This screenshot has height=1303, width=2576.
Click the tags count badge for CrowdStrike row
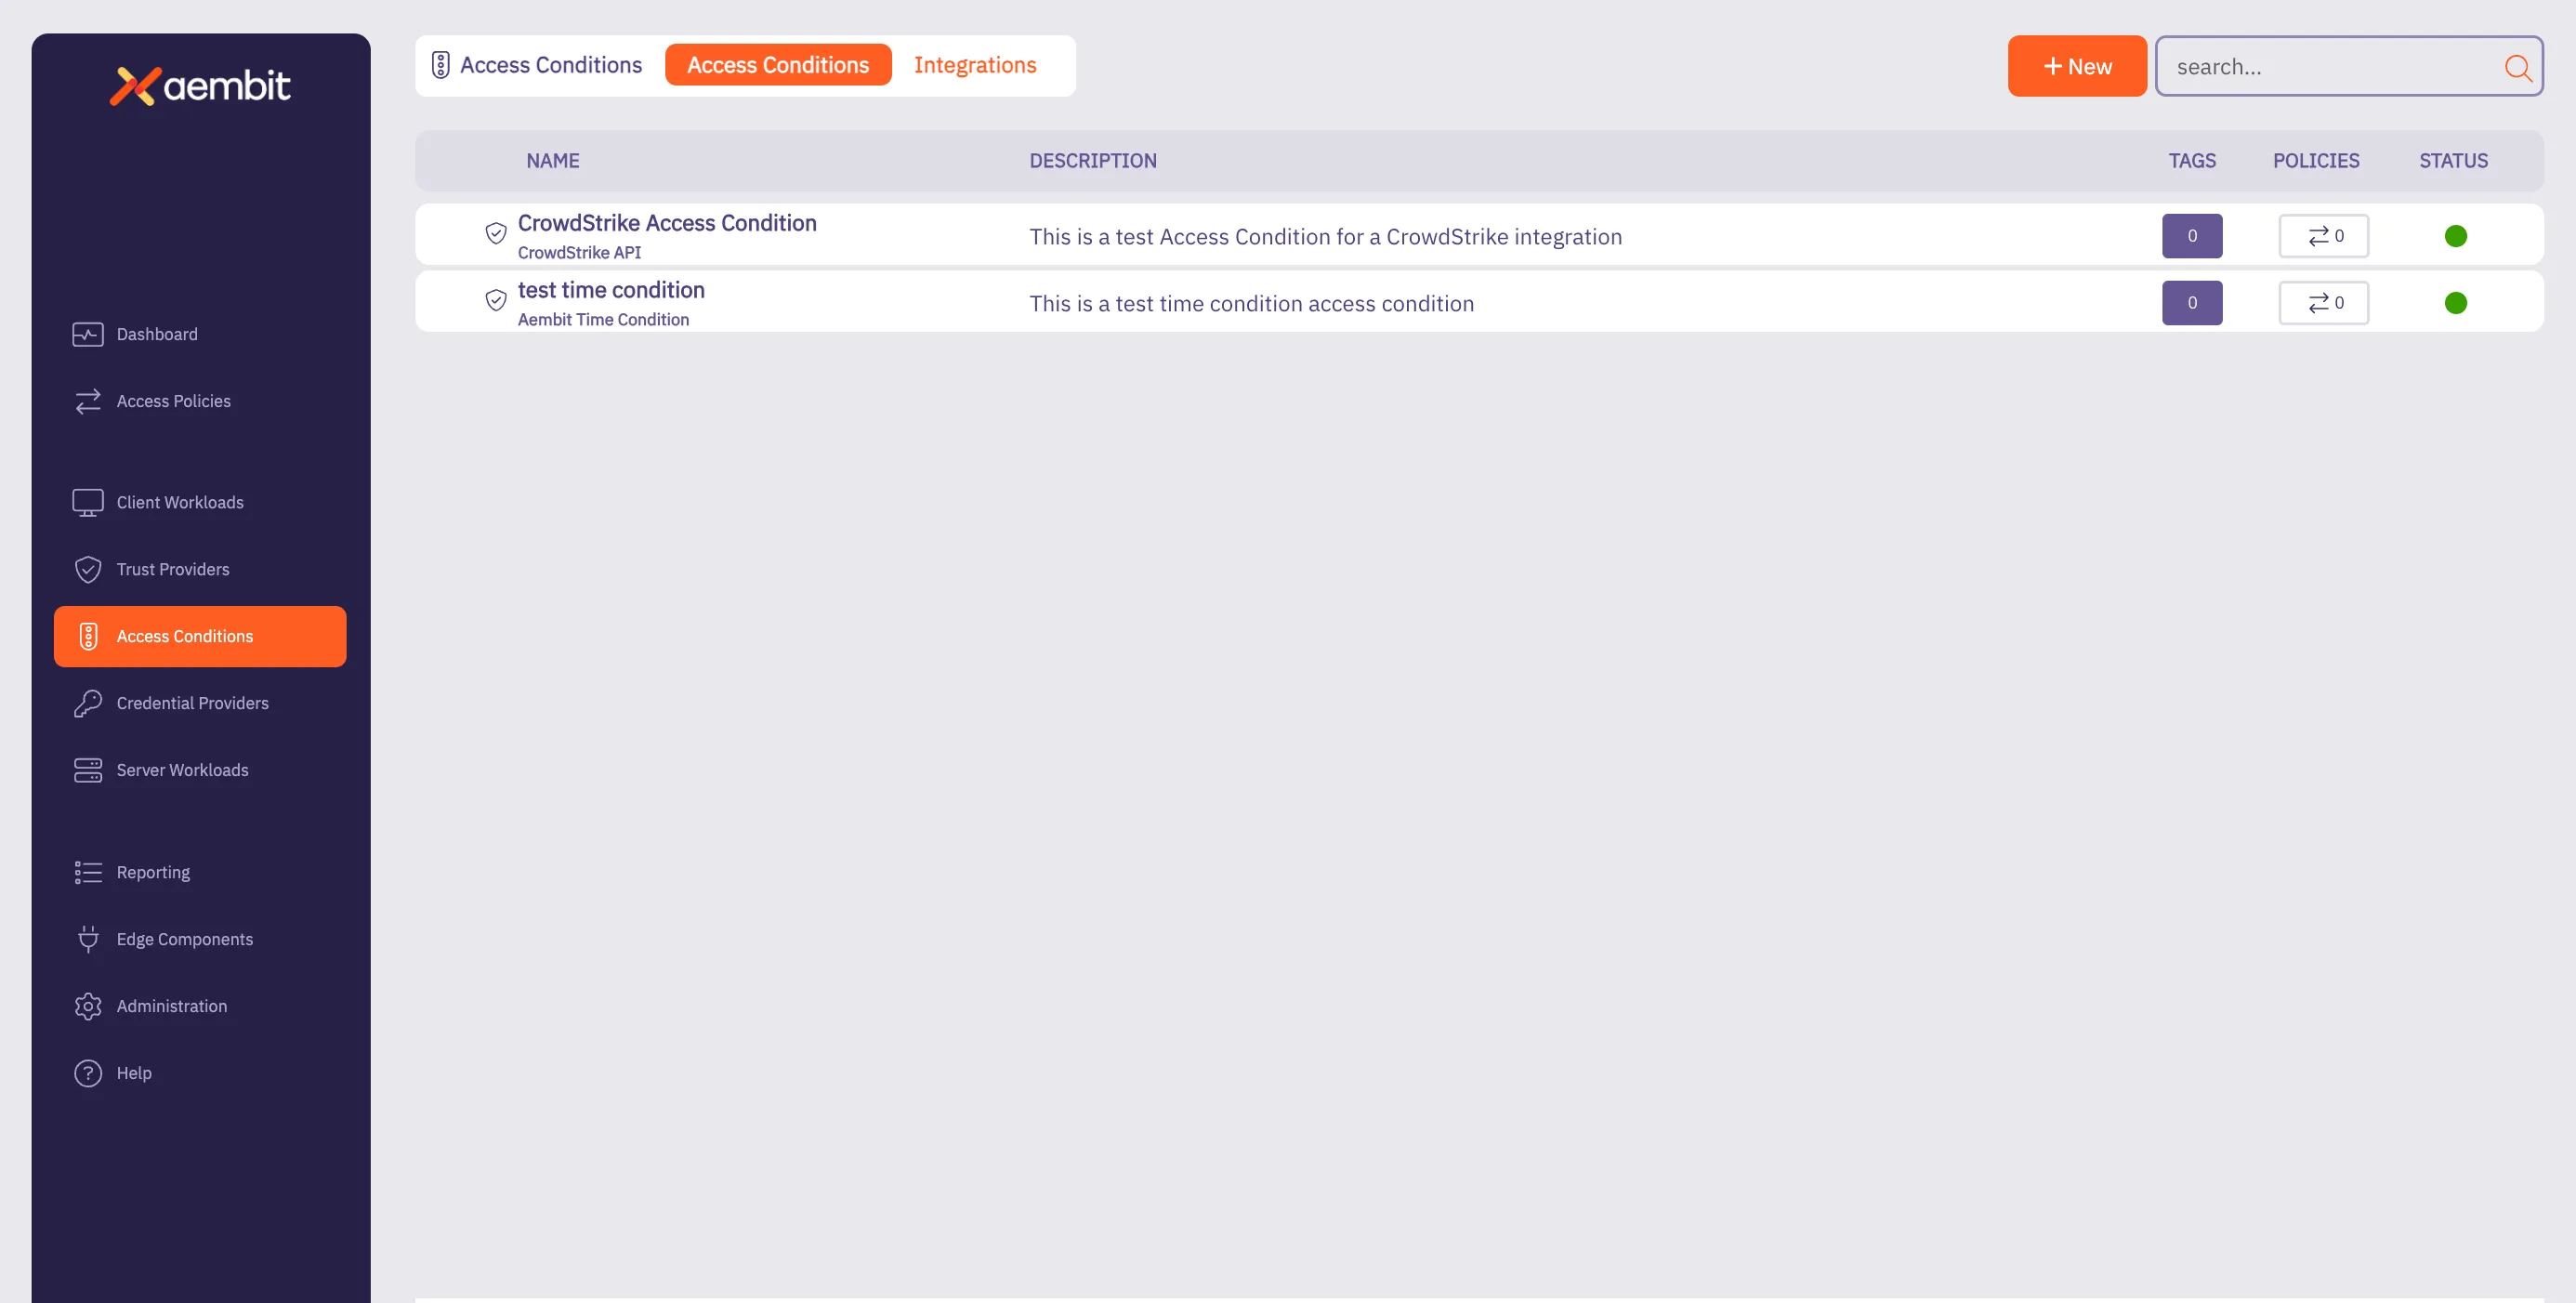click(2191, 236)
